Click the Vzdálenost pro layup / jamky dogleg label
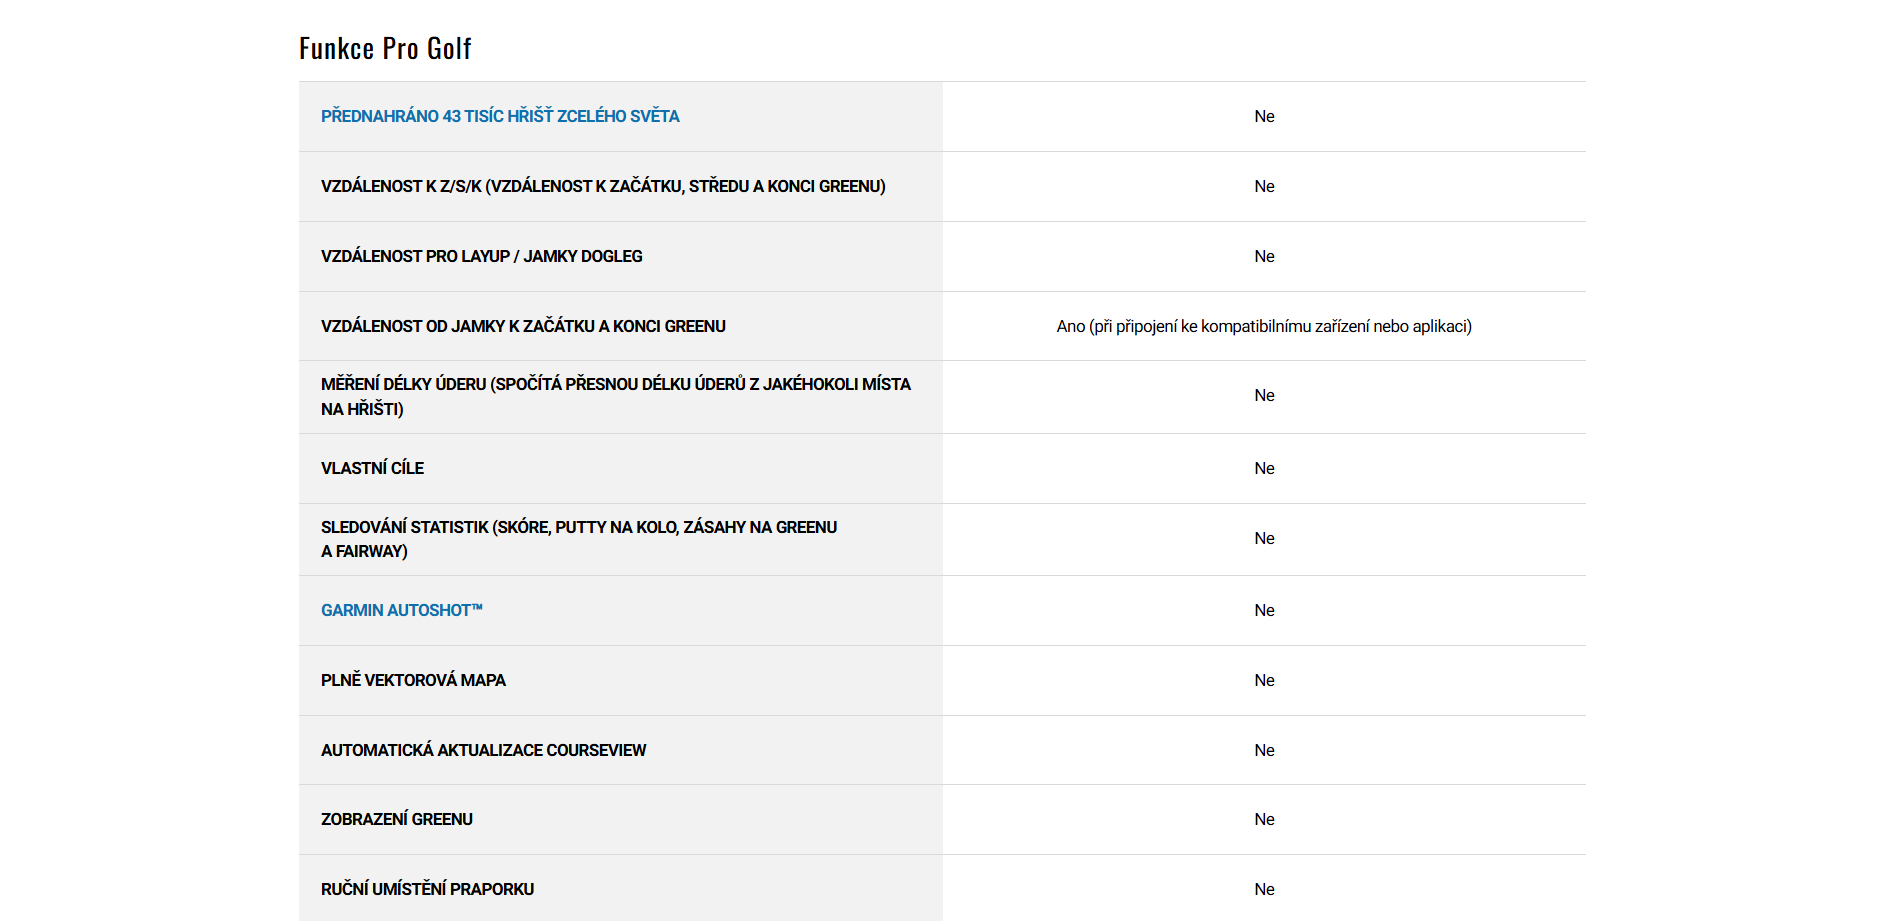This screenshot has width=1888, height=921. (481, 256)
